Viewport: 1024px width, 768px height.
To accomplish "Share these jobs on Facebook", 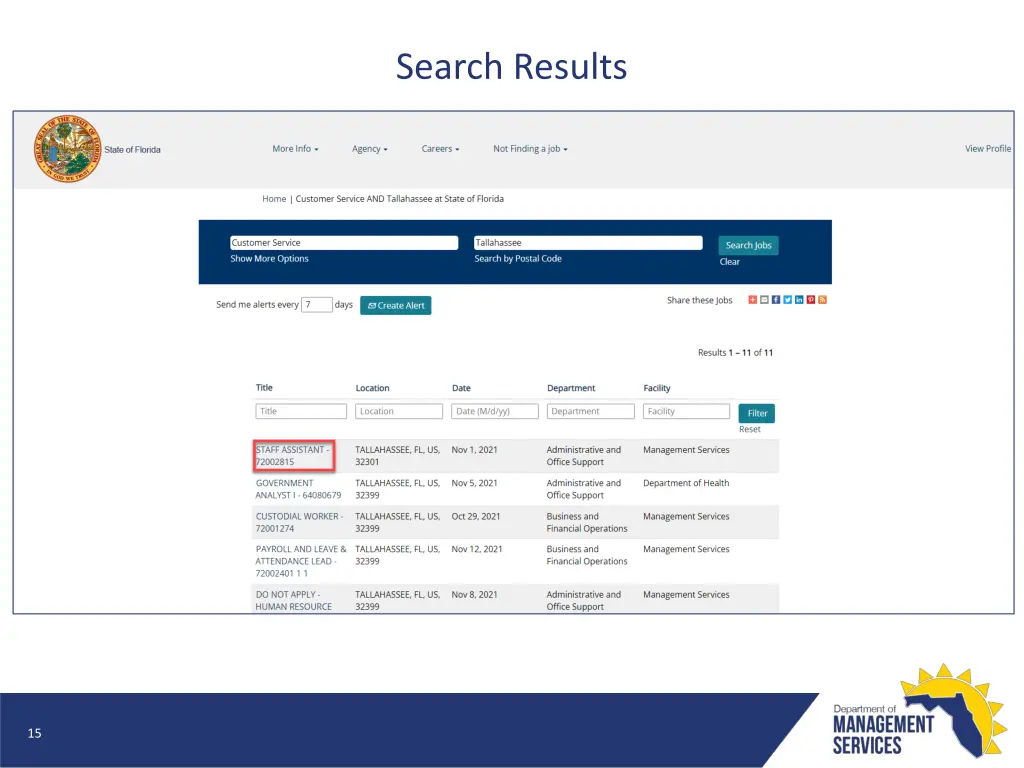I will [776, 300].
